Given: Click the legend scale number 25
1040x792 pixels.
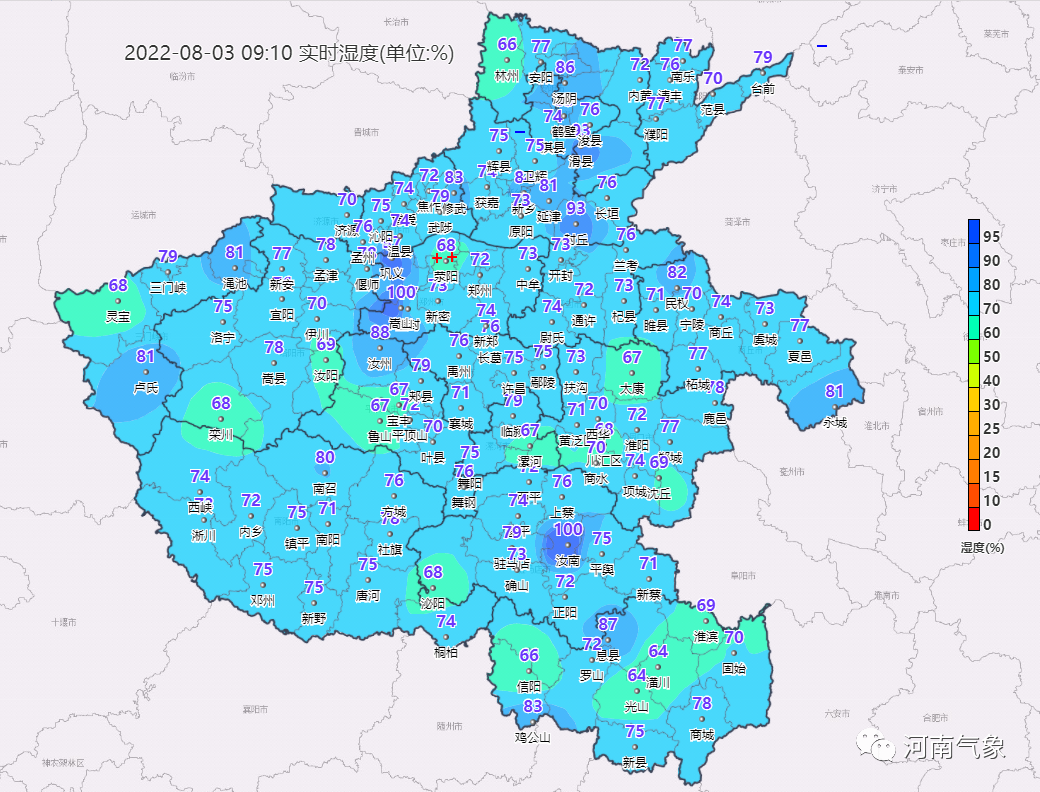Looking at the screenshot, I should click(992, 429).
